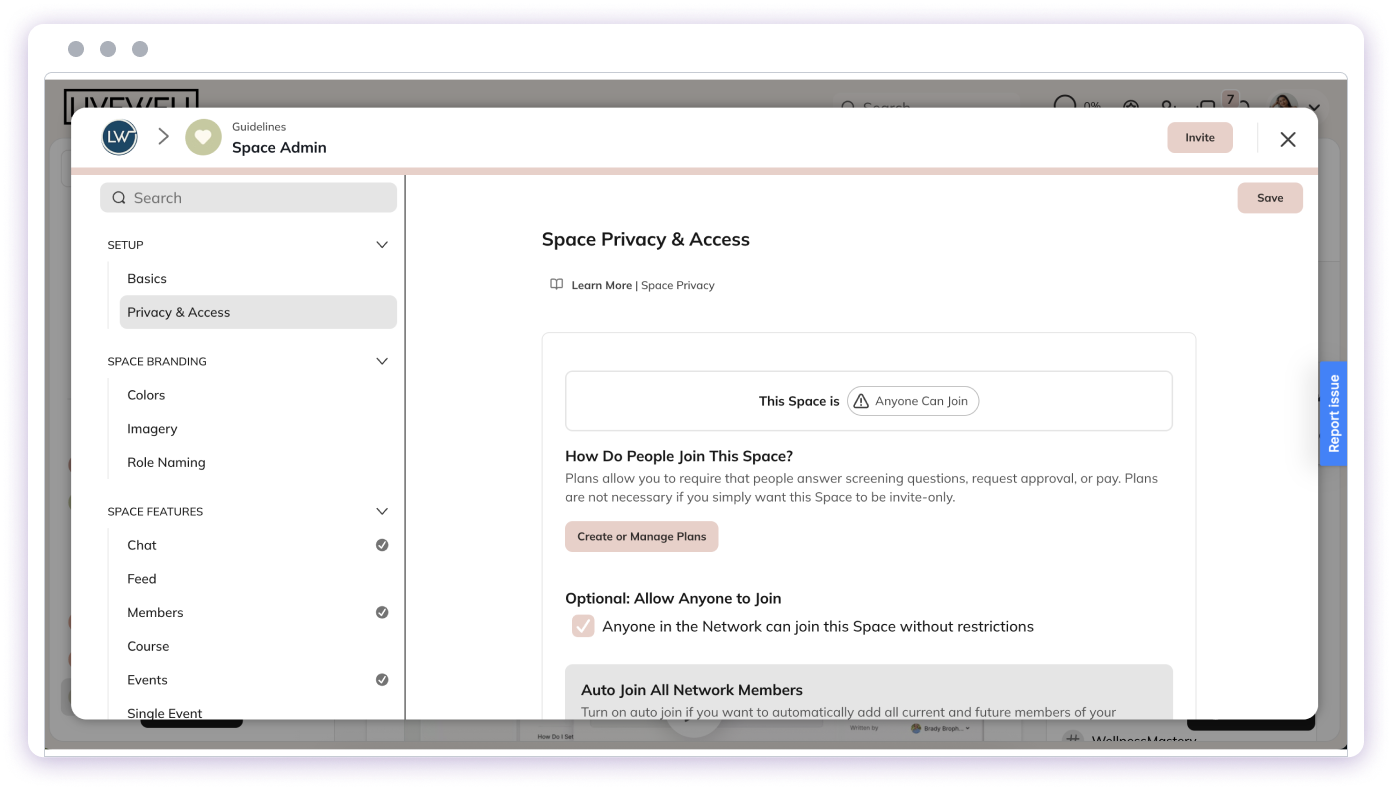Viewport: 1392px width, 790px height.
Task: Click the Report Issue side tab
Action: pos(1333,413)
